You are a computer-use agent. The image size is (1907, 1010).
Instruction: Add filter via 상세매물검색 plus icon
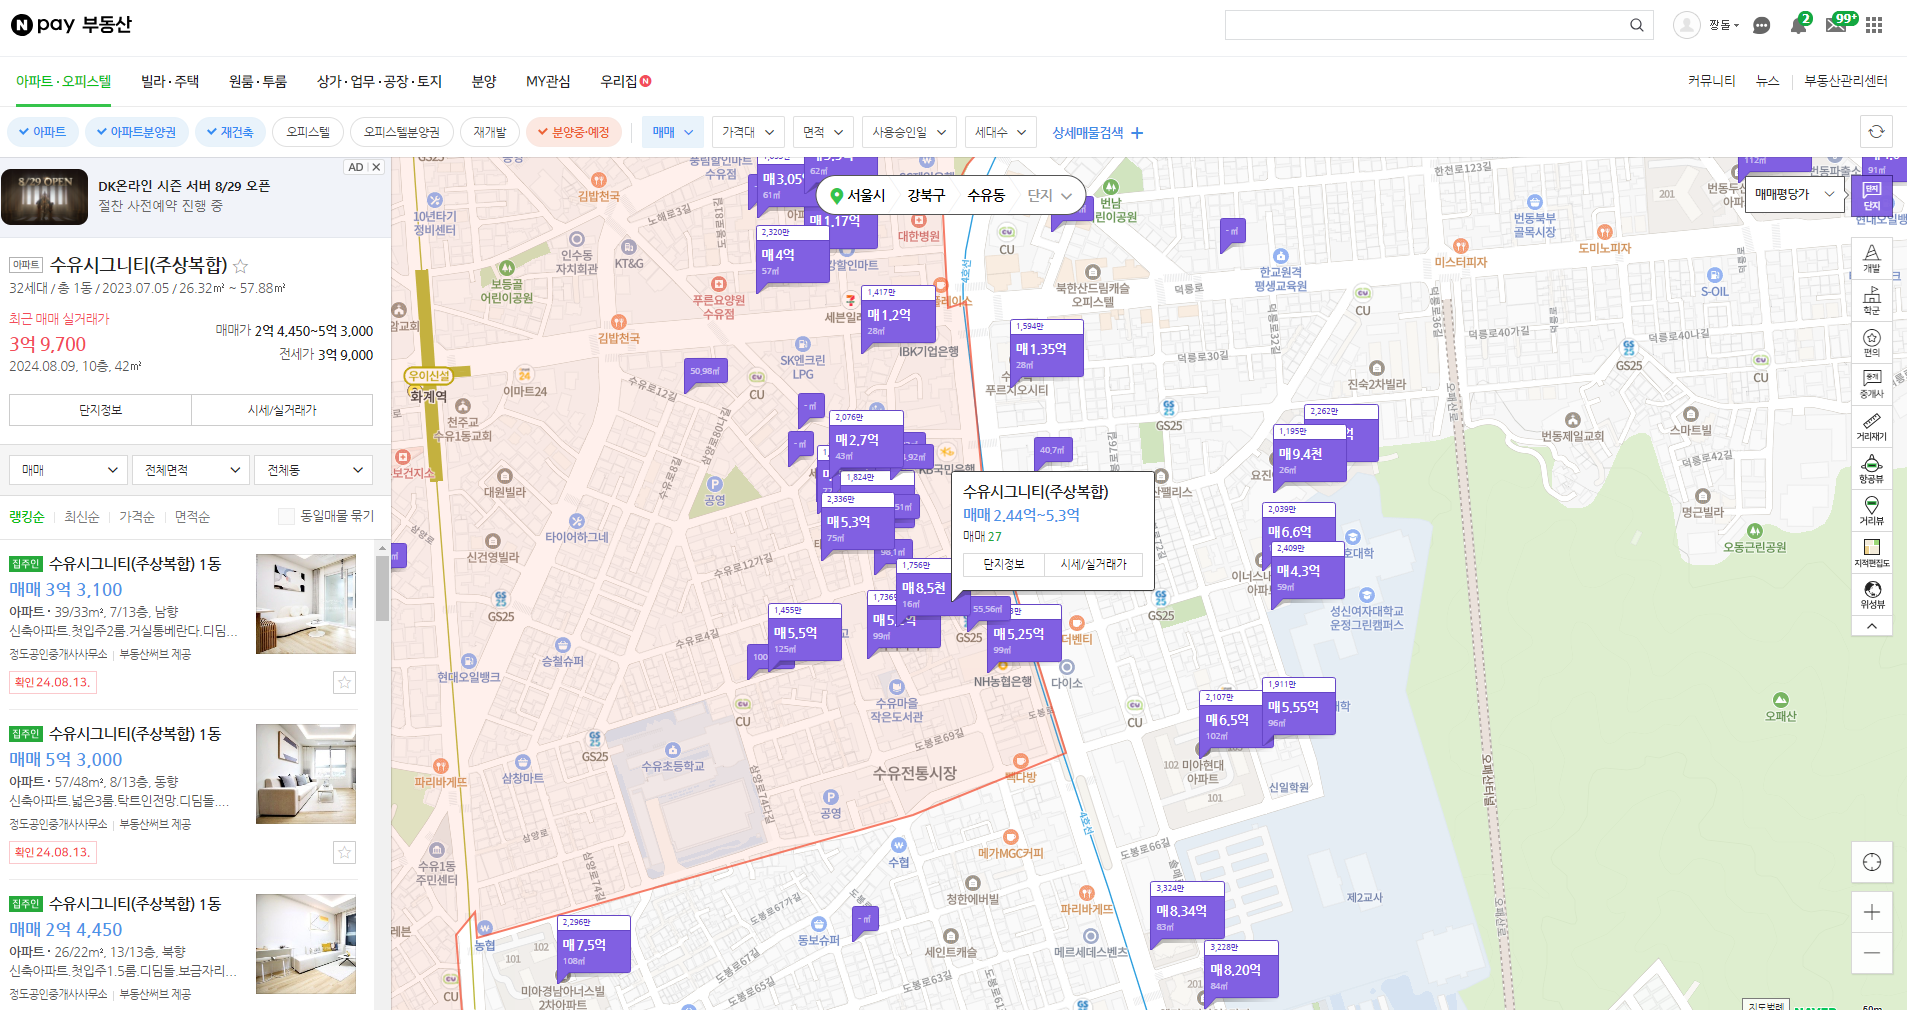[1137, 133]
